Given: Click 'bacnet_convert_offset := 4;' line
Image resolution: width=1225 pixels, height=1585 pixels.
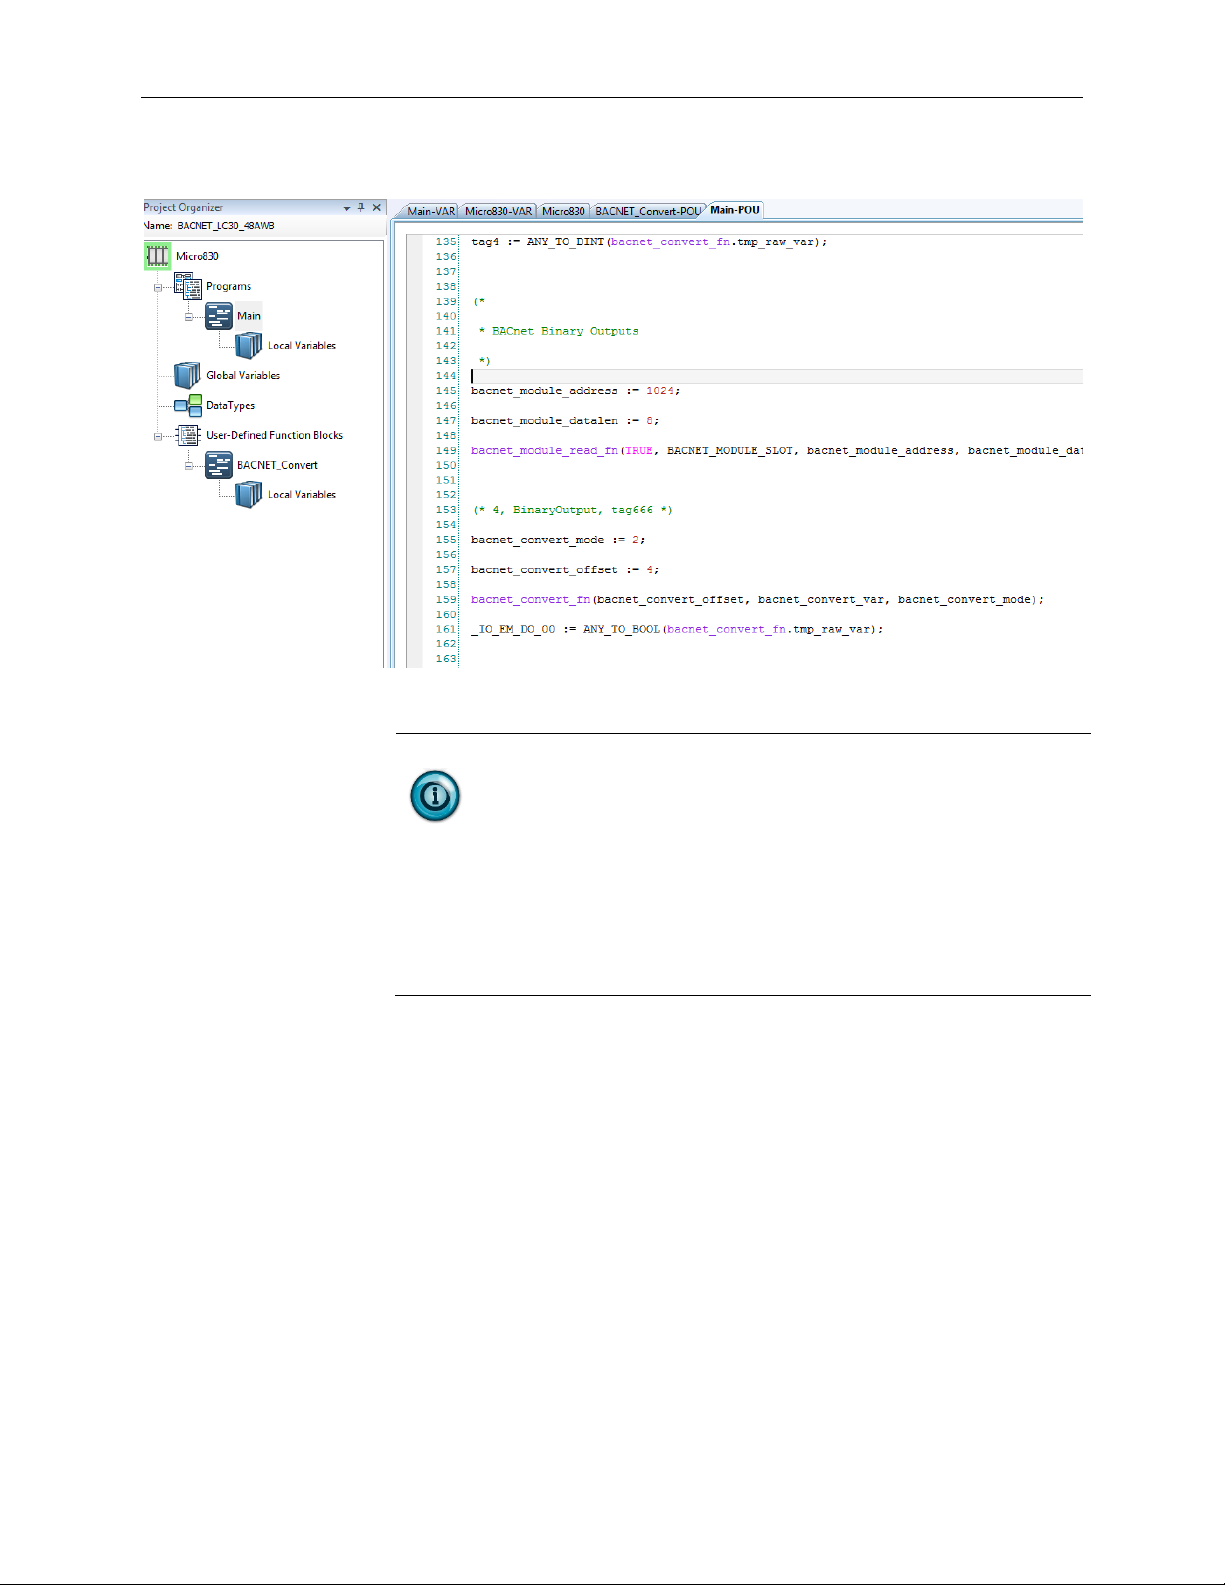Looking at the screenshot, I should [565, 570].
